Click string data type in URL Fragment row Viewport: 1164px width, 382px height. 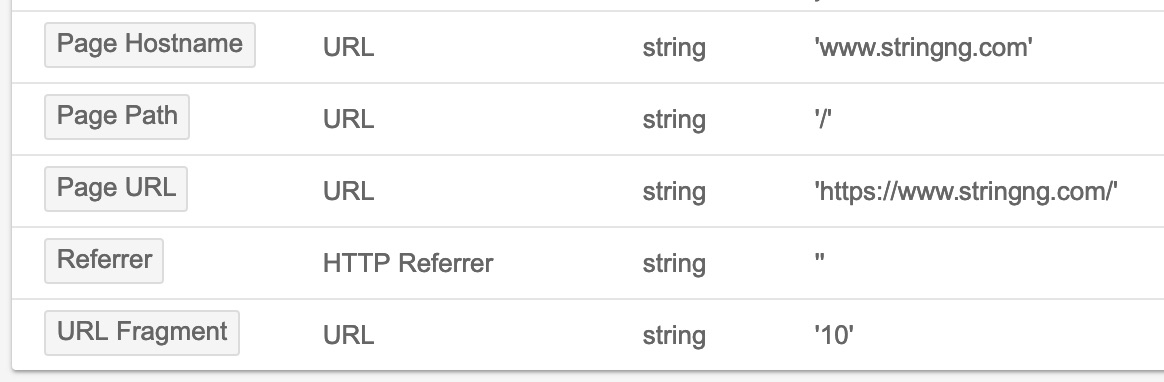674,336
